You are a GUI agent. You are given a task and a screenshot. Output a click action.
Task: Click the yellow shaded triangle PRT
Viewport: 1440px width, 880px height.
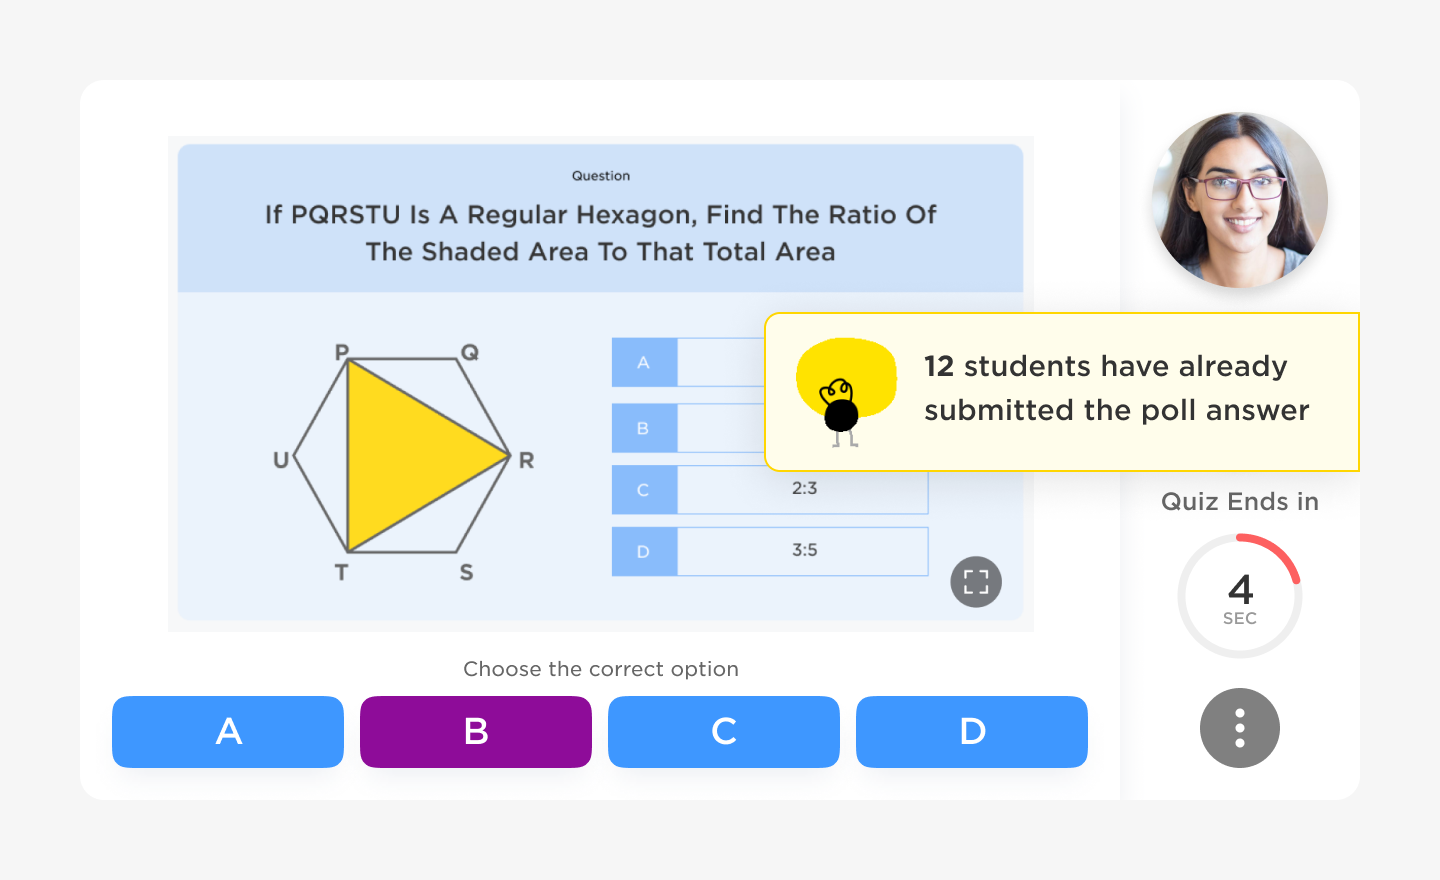(x=405, y=456)
